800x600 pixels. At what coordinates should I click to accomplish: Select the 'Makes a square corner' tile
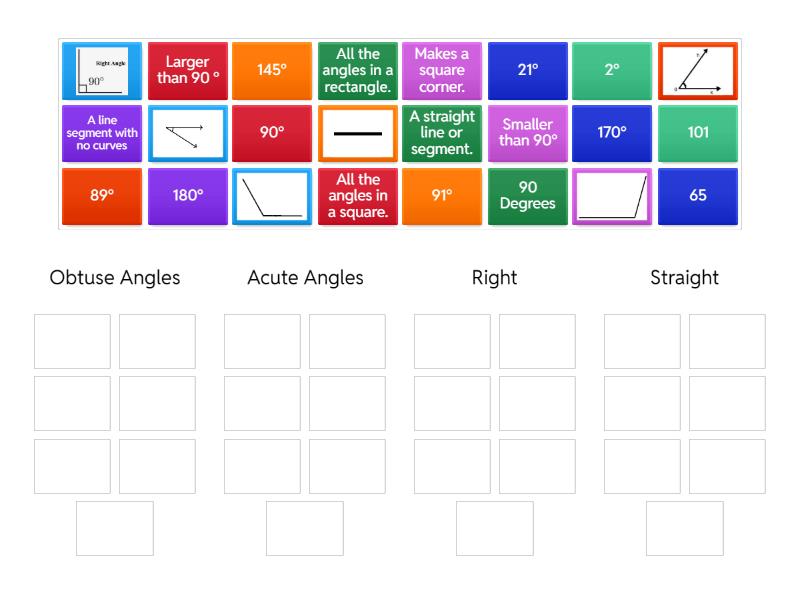point(442,70)
